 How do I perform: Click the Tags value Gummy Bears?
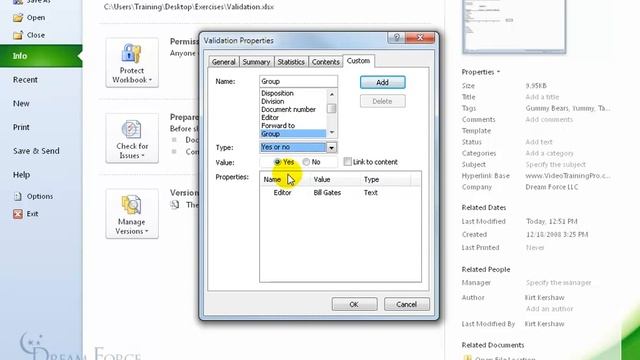click(568, 109)
